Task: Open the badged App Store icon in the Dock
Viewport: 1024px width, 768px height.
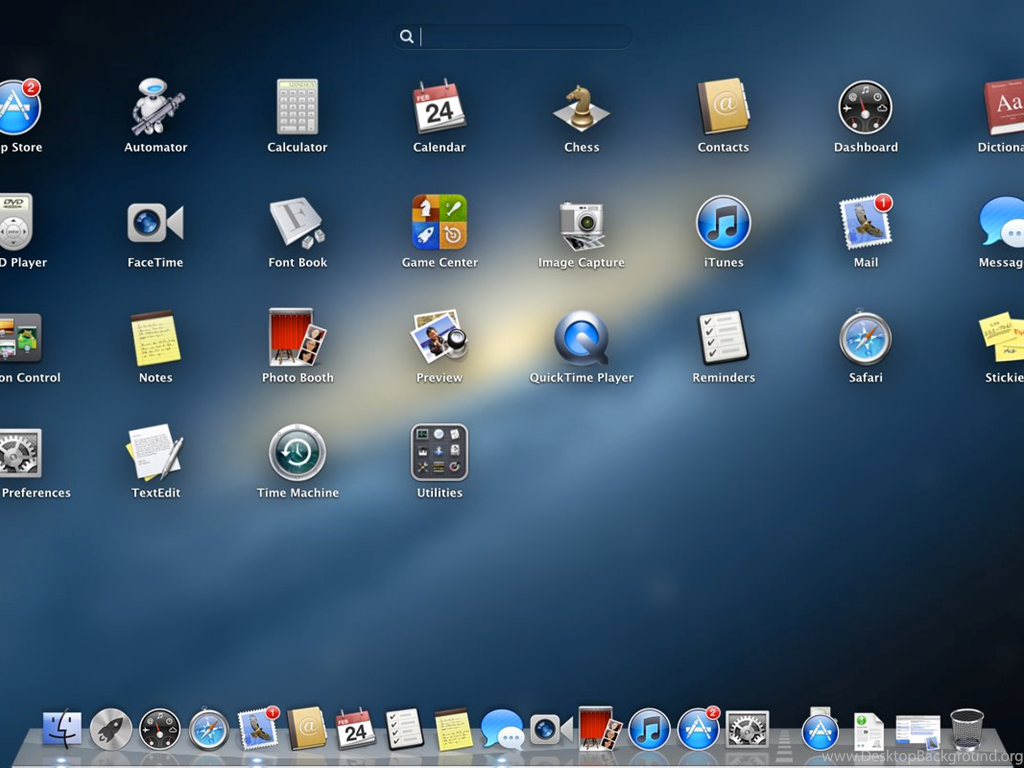Action: tap(698, 728)
